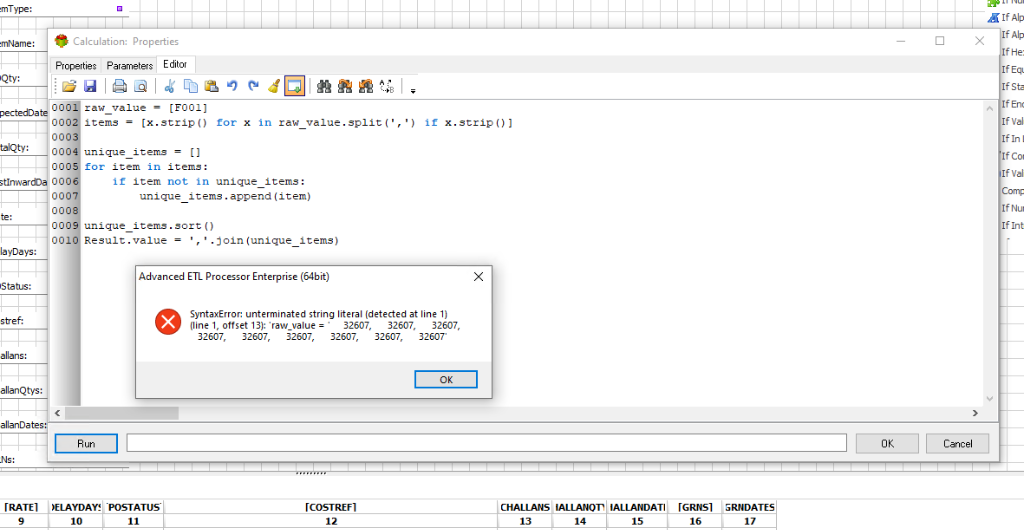Click line 'unique_items.append(item)'
This screenshot has height=530, width=1024.
[225, 196]
